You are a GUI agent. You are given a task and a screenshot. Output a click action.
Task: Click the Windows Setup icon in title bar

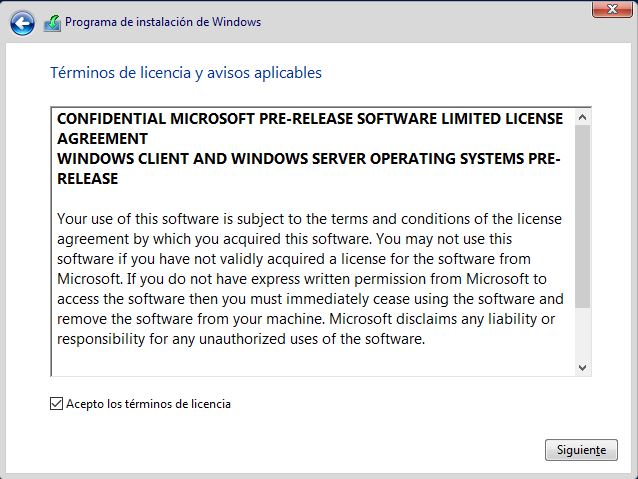(52, 22)
